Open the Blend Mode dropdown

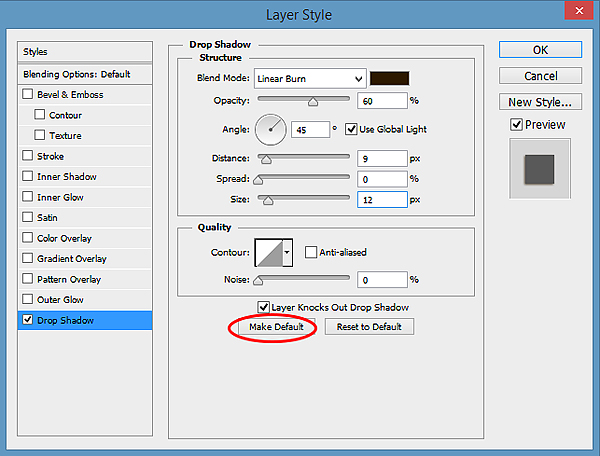311,79
